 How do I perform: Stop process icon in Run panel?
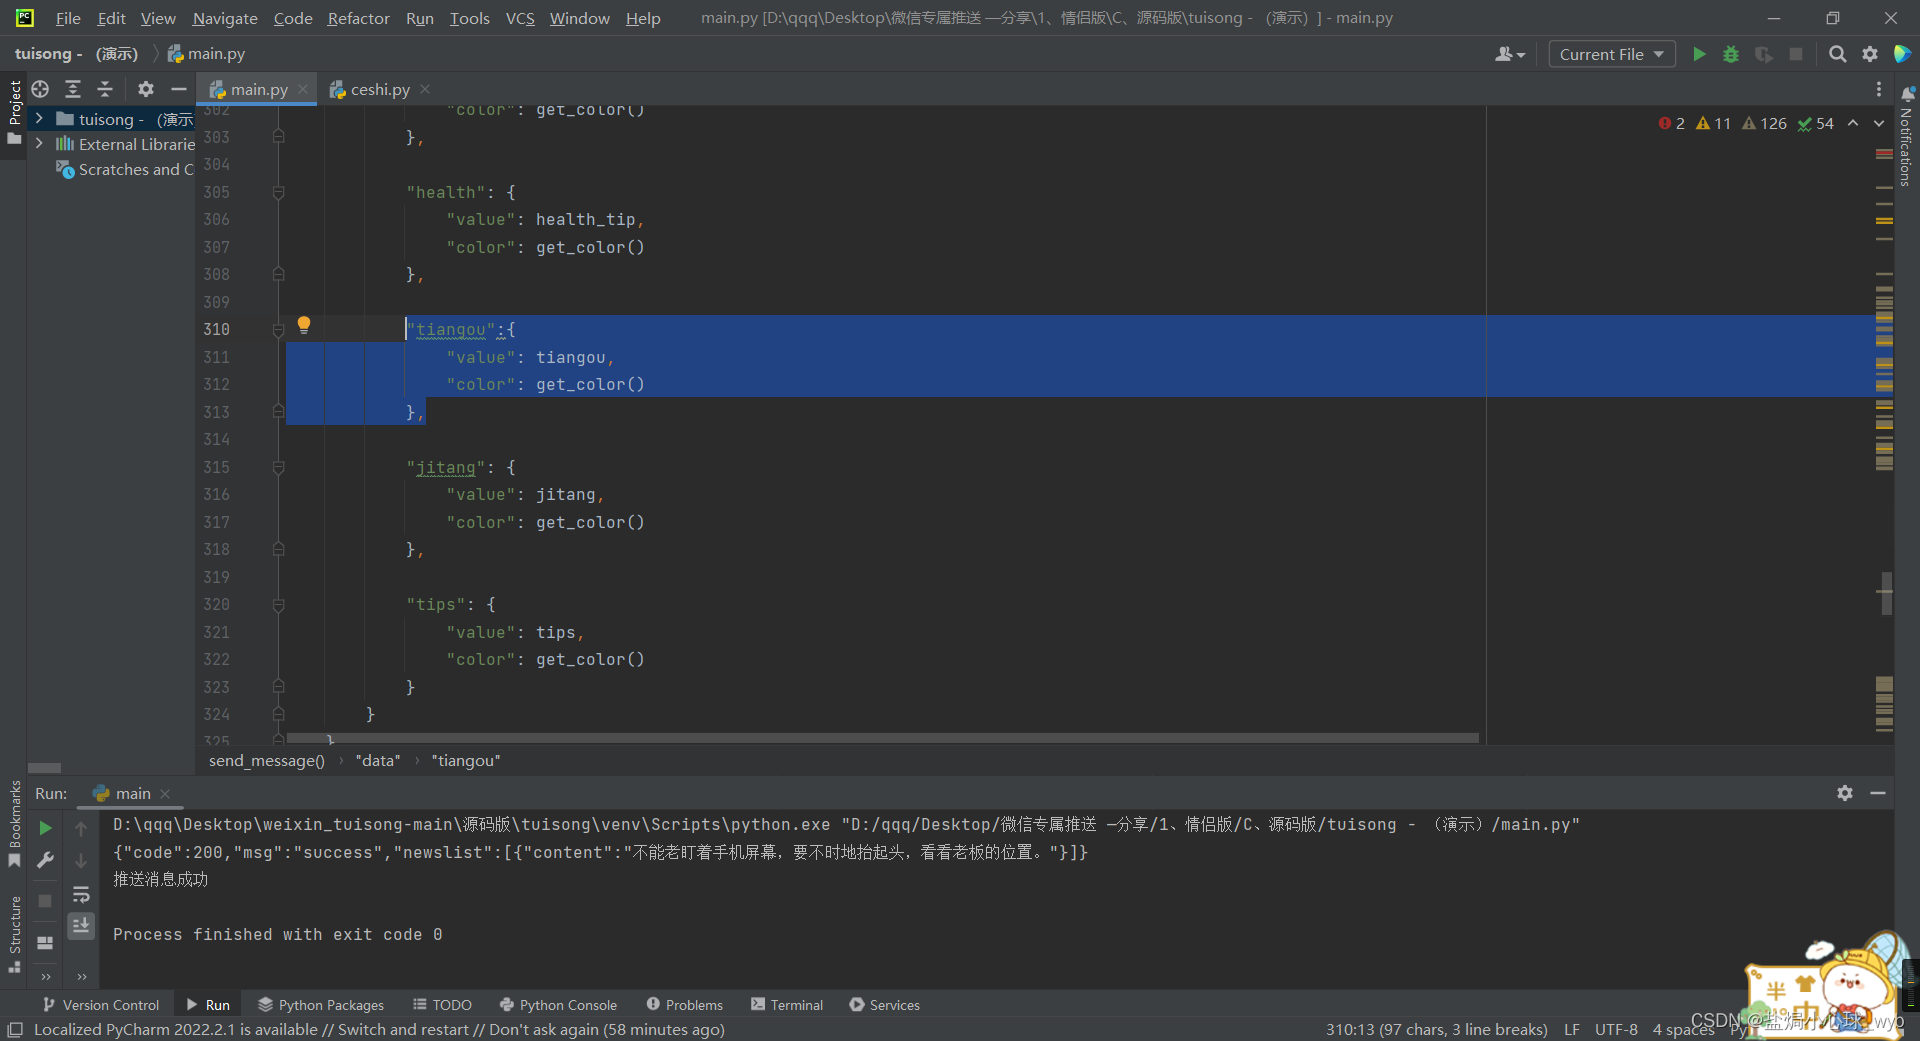point(45,901)
